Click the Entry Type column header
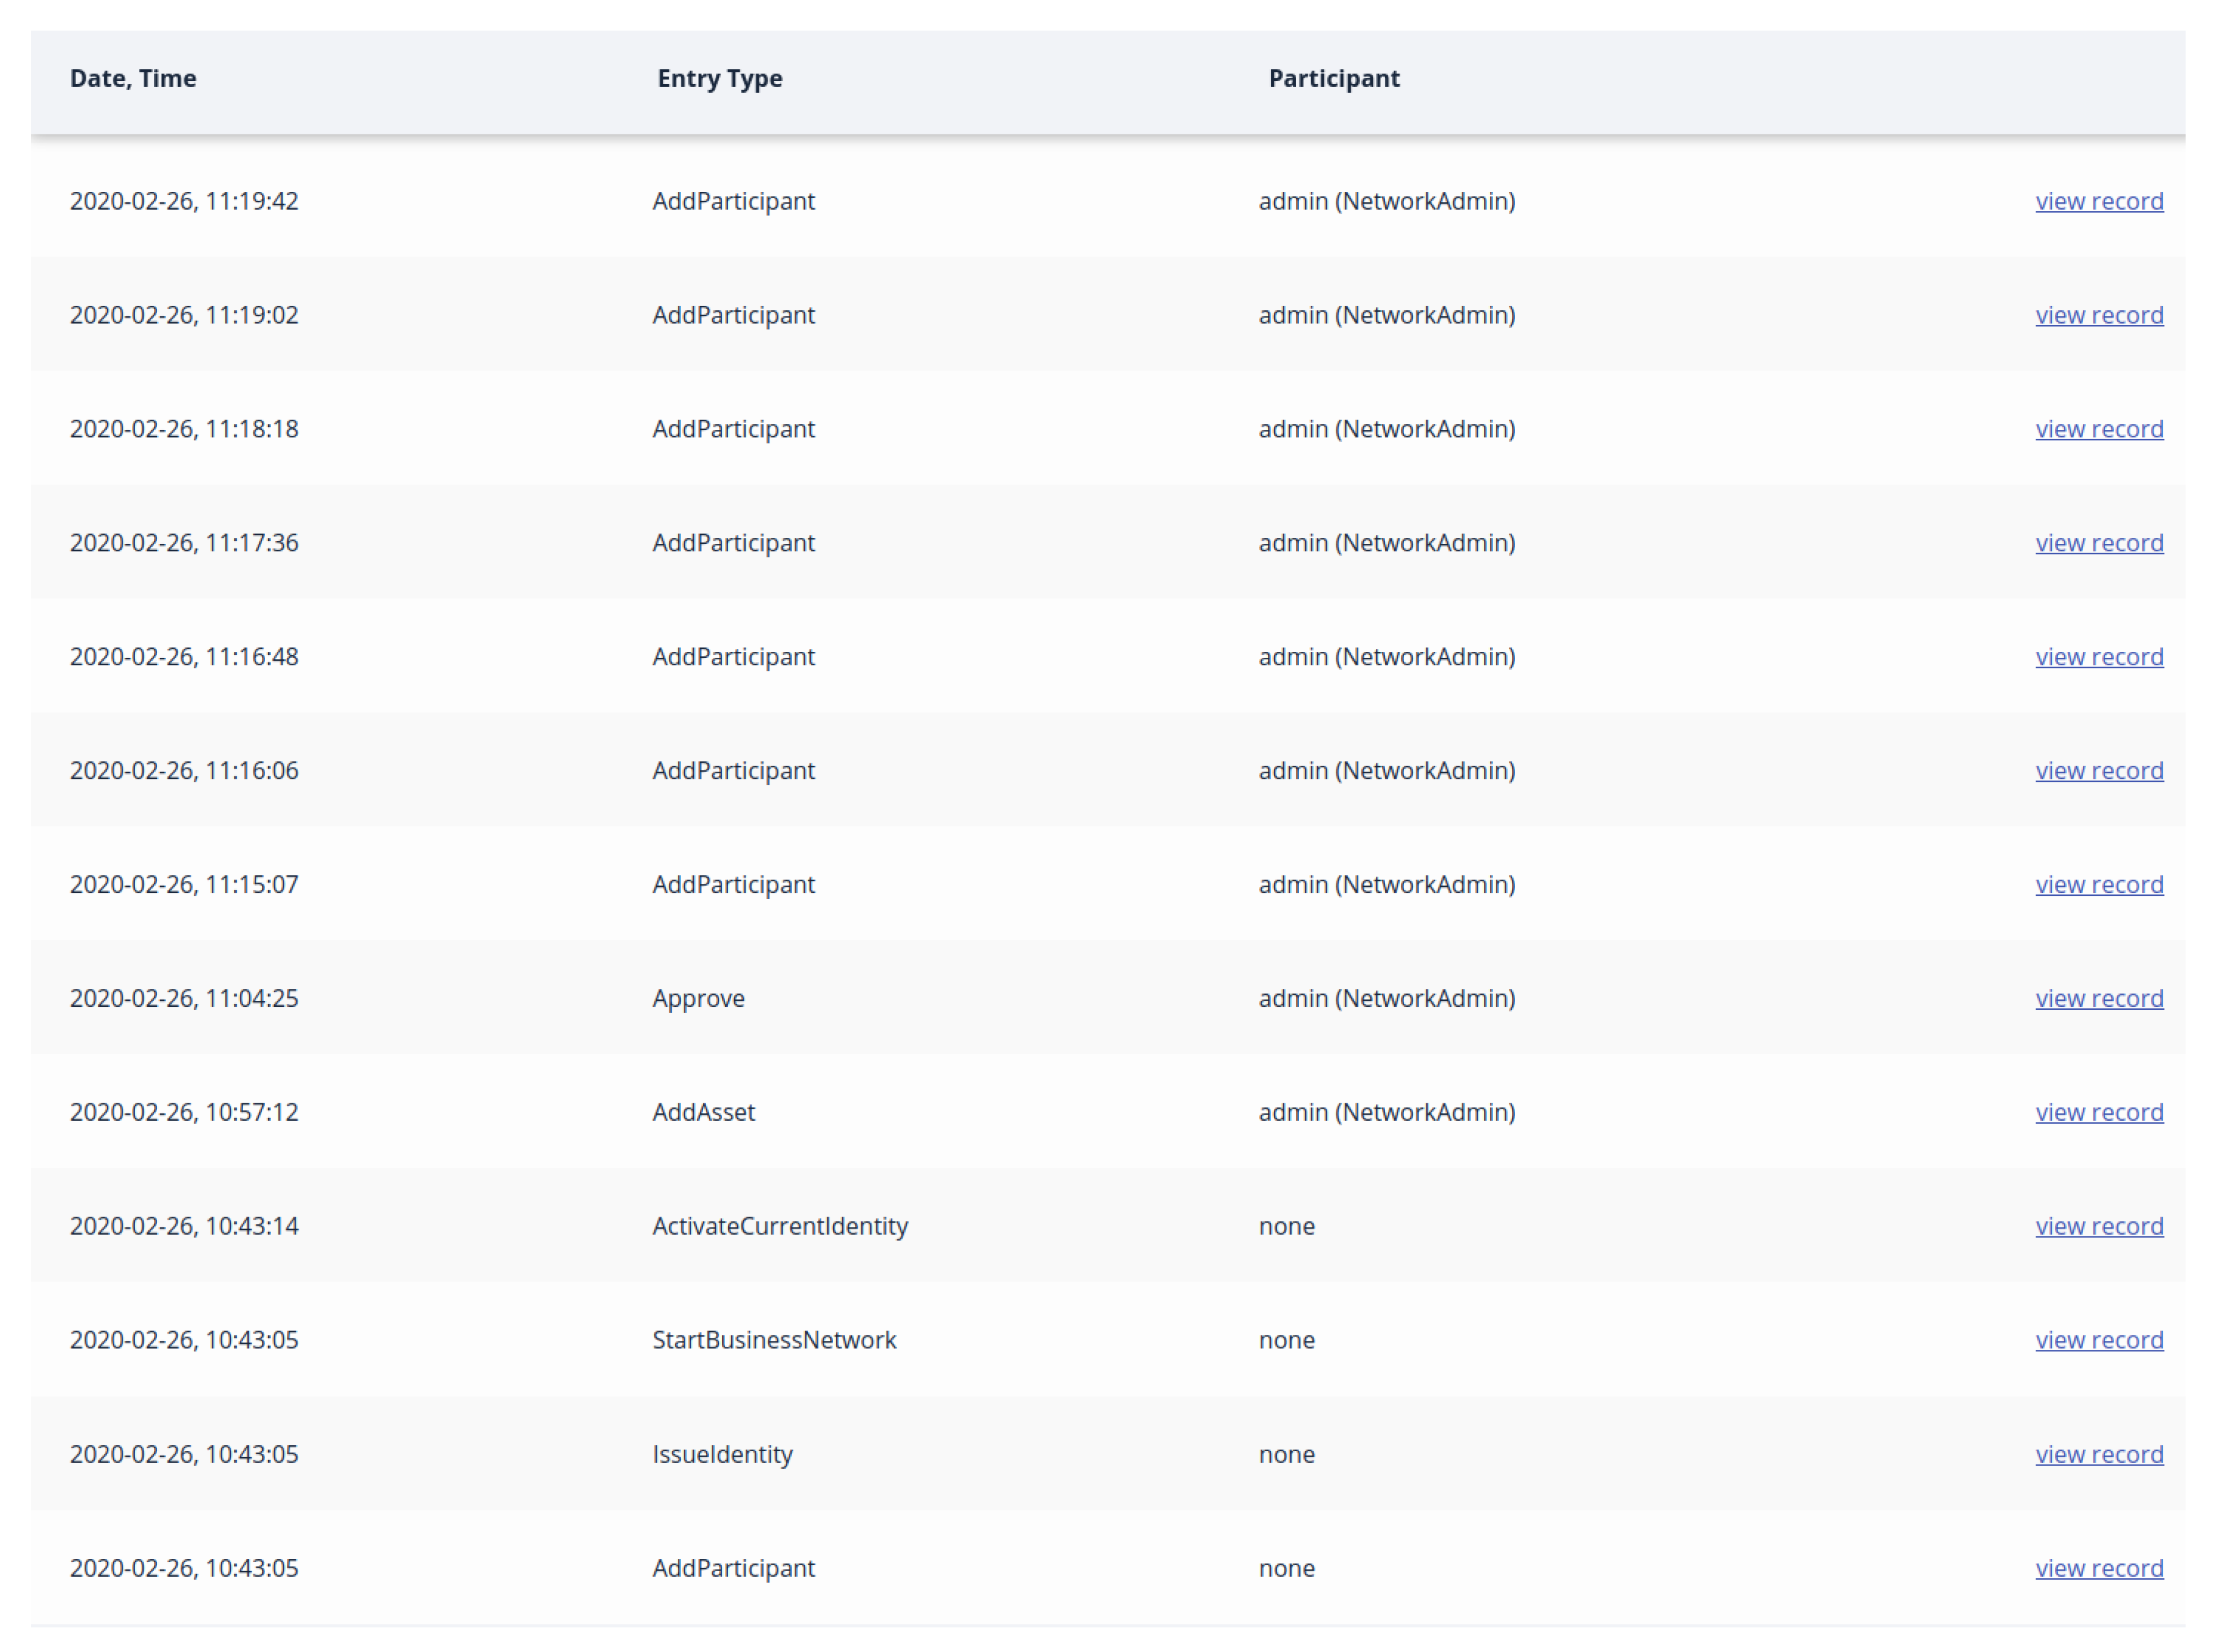This screenshot has width=2215, height=1652. (719, 79)
